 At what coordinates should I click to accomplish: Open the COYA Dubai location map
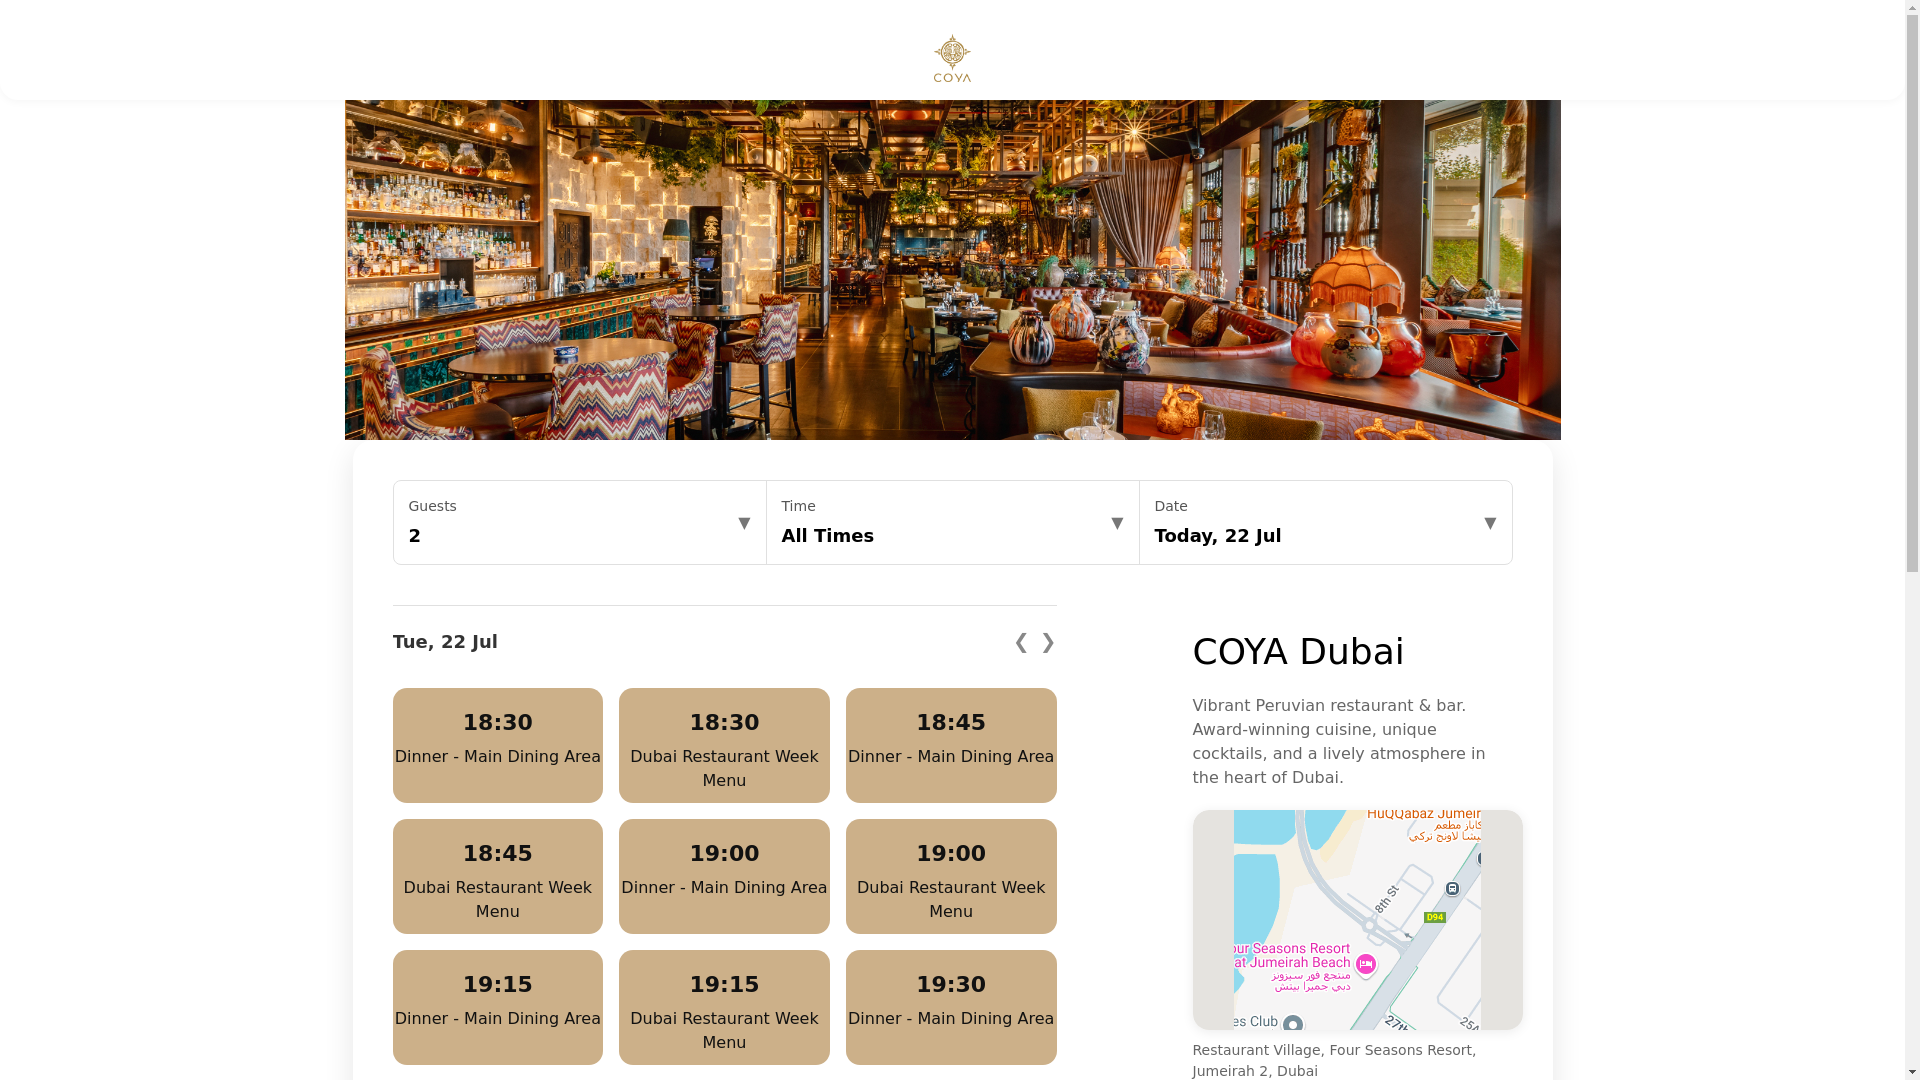pyautogui.click(x=1357, y=920)
